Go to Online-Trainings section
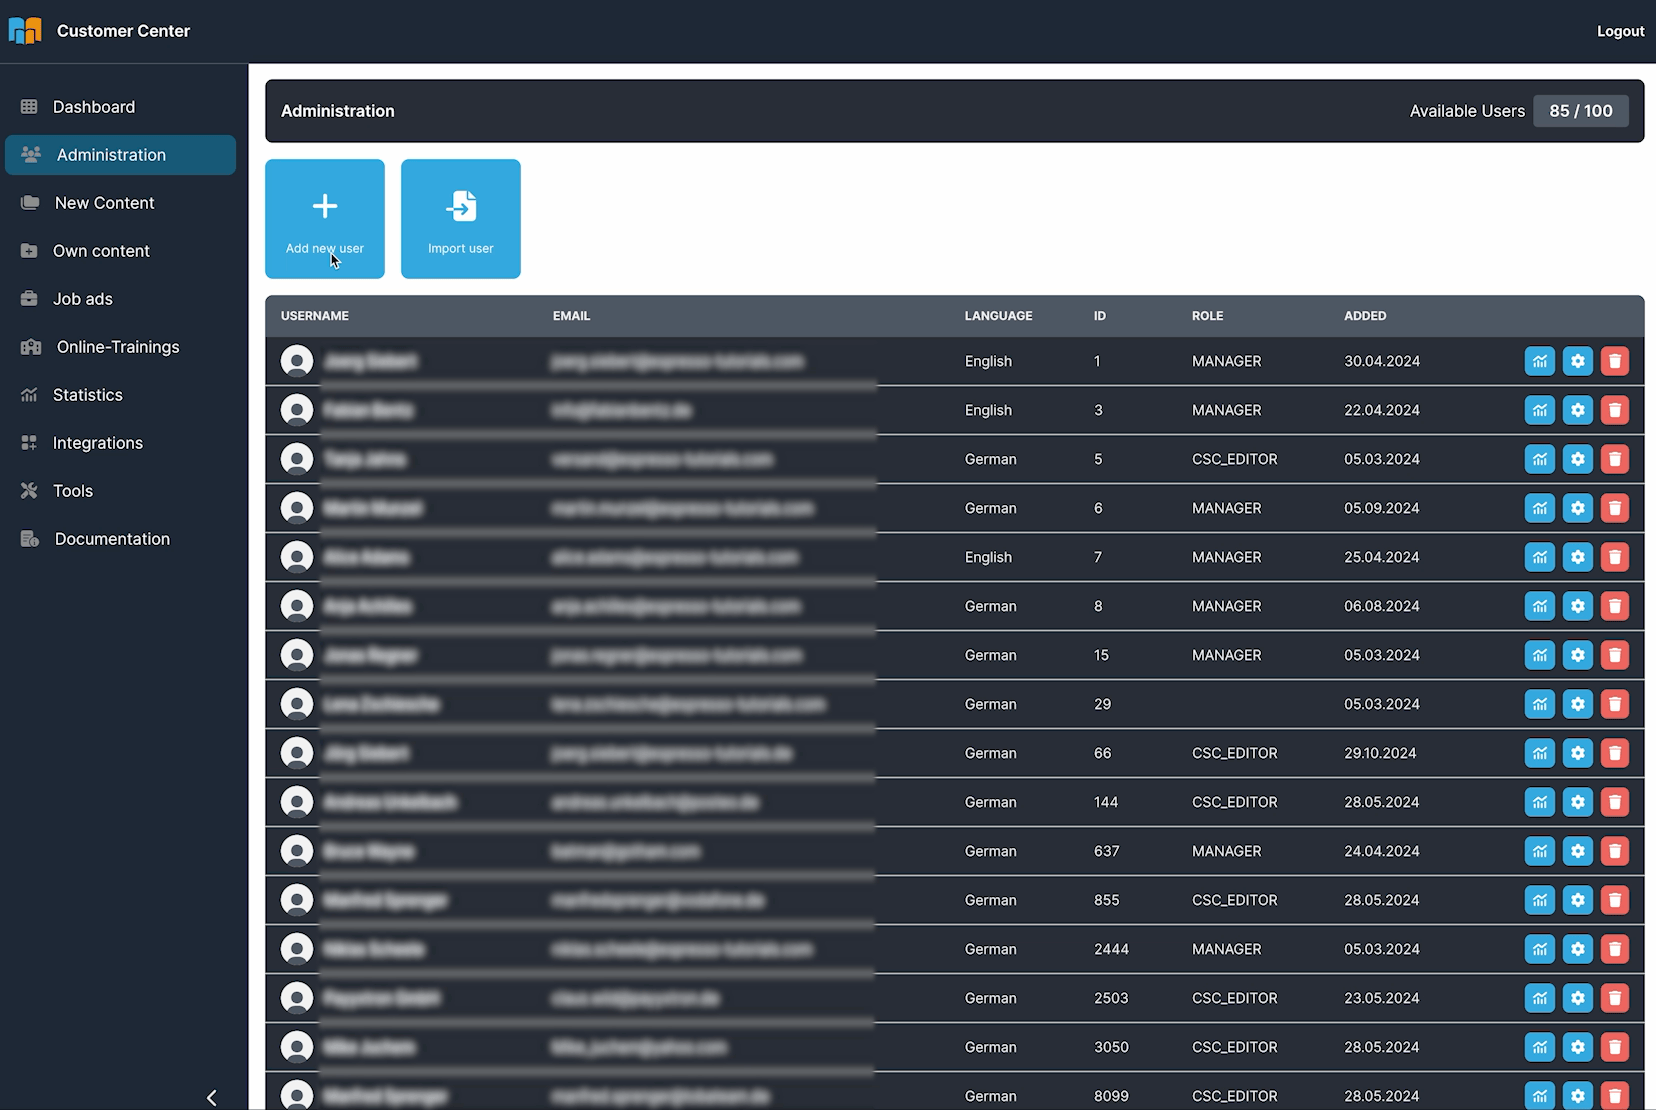Screen dimensions: 1656x1110 pyautogui.click(x=117, y=347)
